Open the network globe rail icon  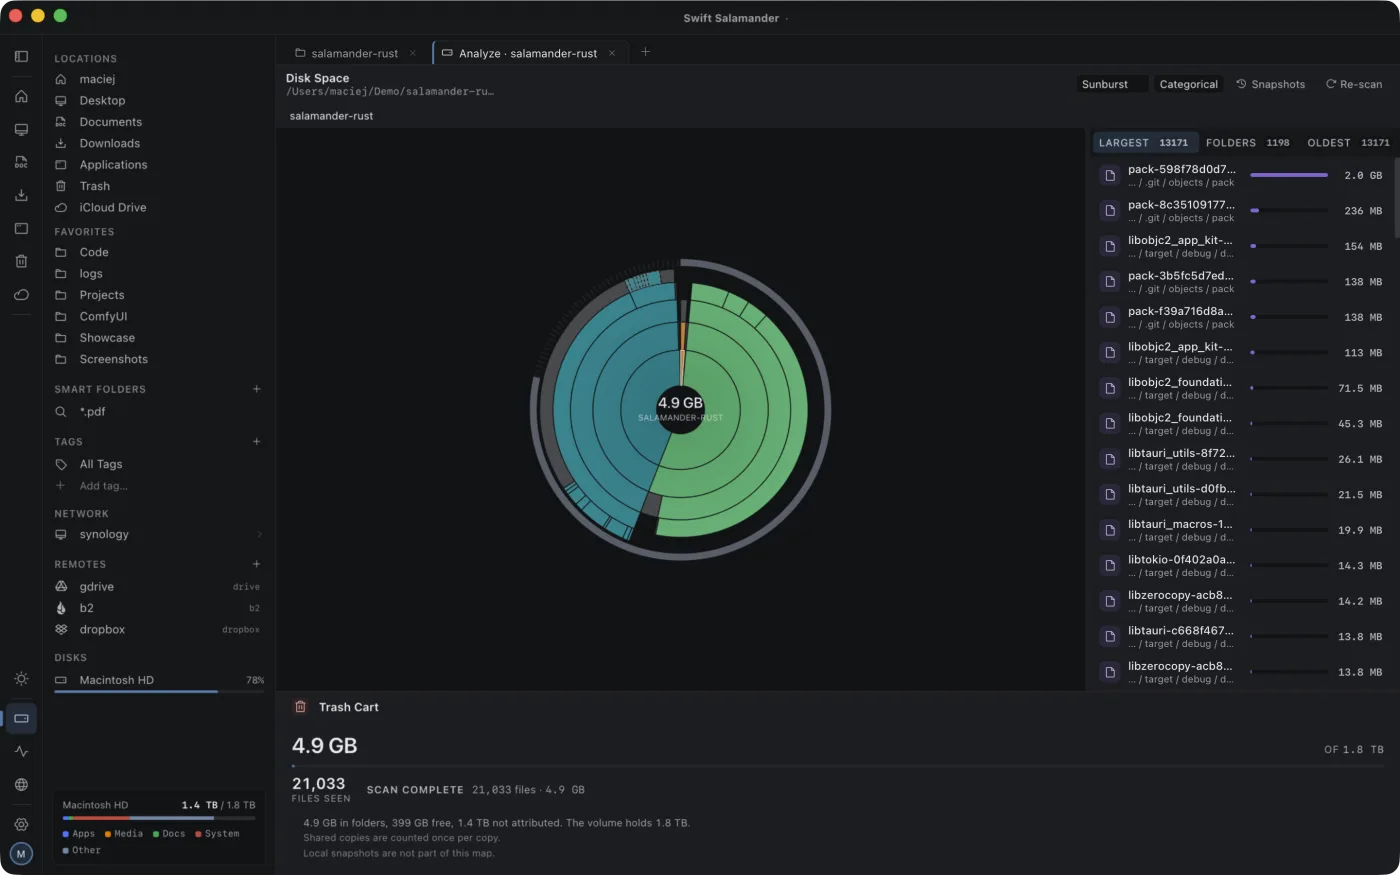pyautogui.click(x=21, y=785)
